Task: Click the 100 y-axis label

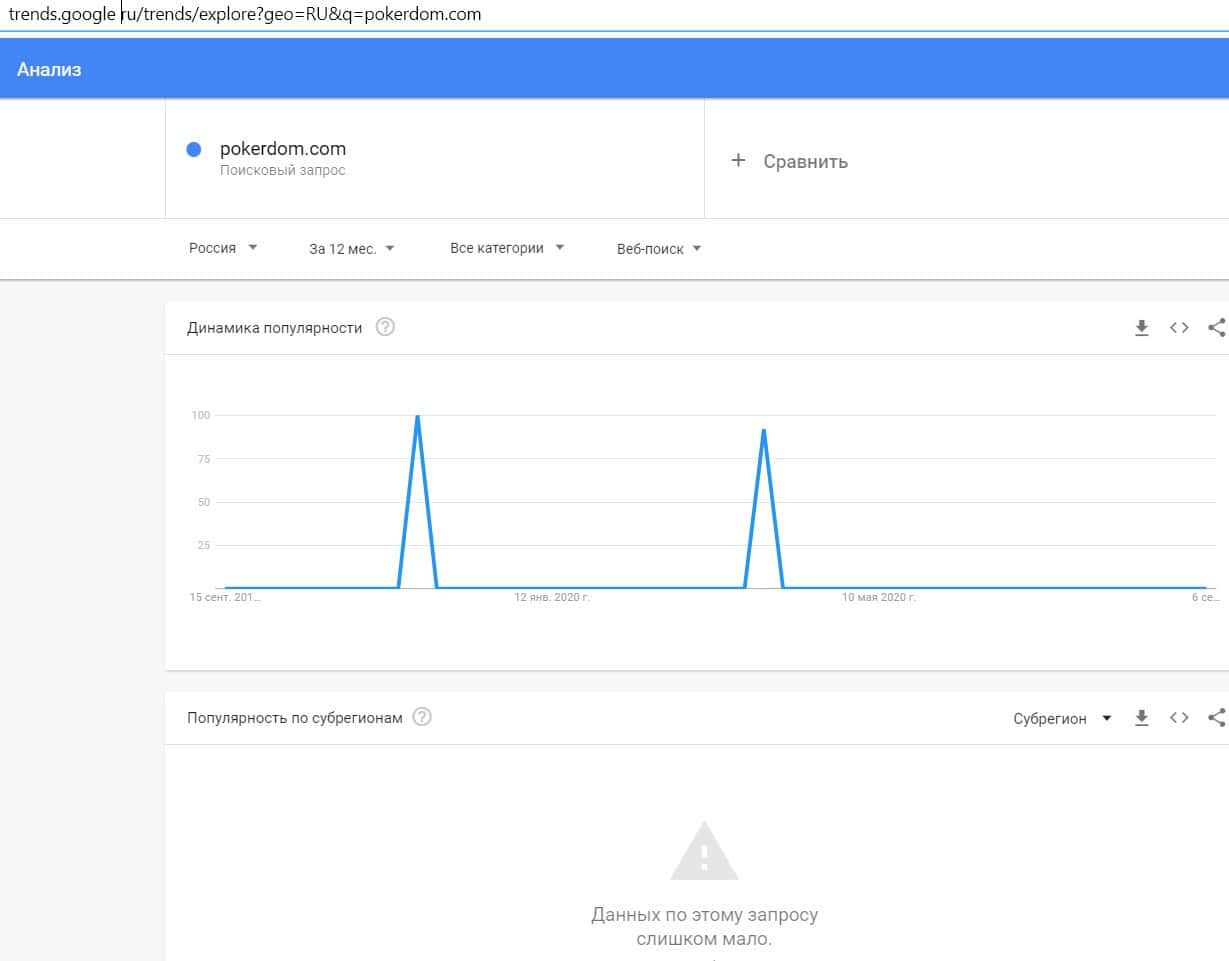Action: tap(201, 415)
